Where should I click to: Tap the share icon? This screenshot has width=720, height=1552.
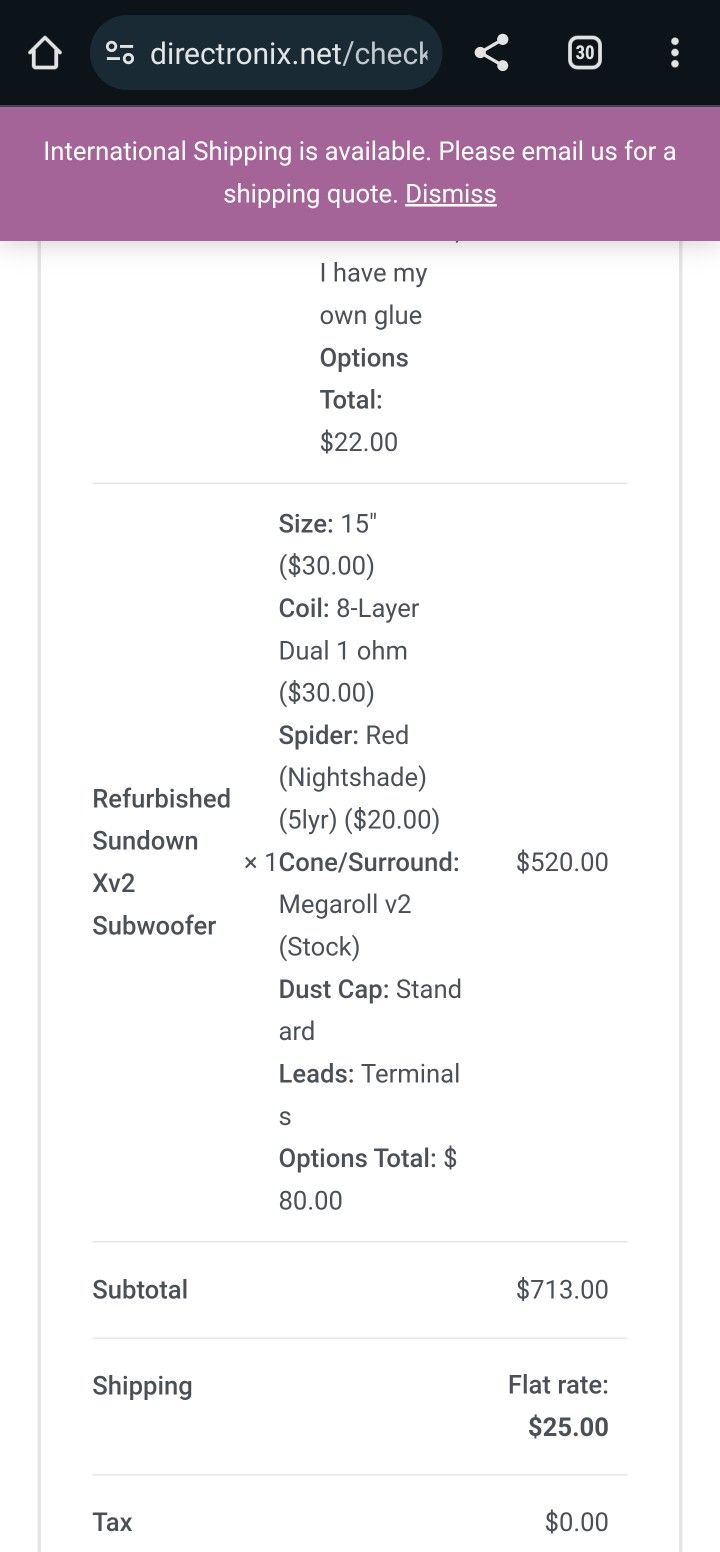tap(491, 53)
